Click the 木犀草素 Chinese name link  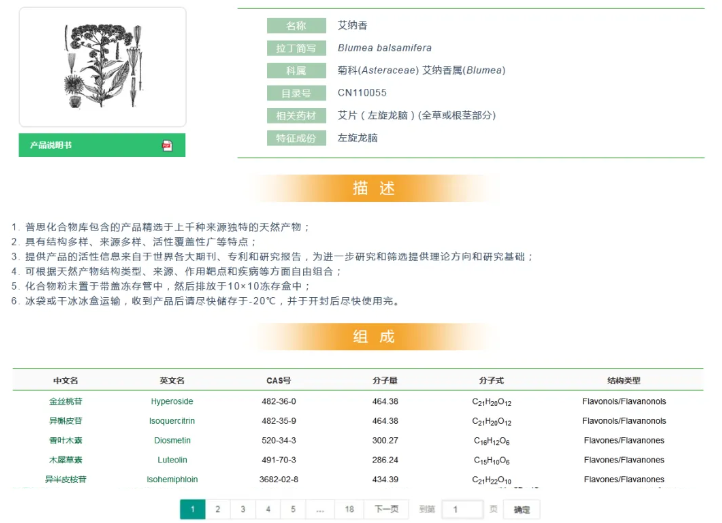[x=66, y=460]
